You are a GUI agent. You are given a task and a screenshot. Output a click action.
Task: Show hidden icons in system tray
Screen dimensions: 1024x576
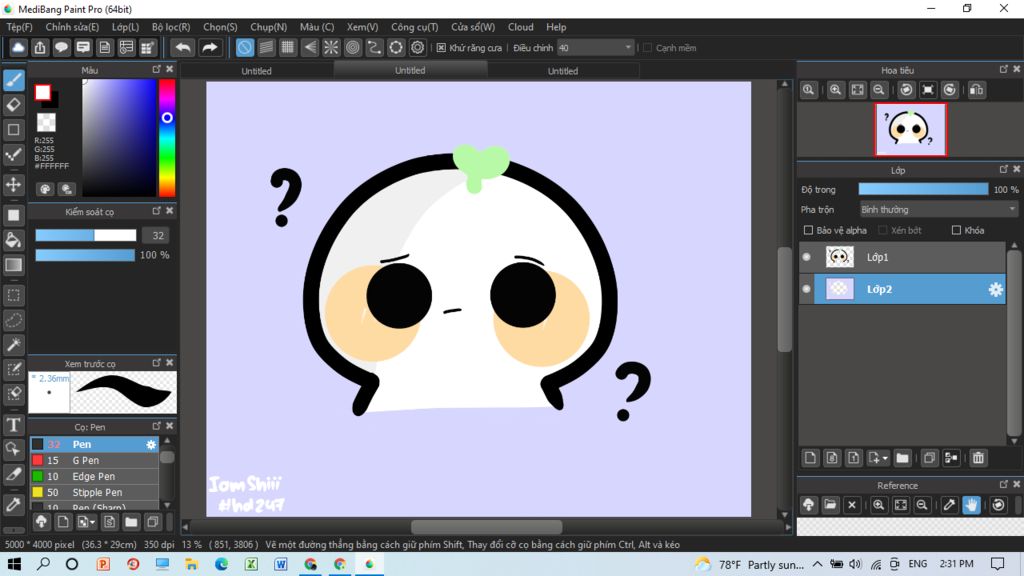[818, 564]
